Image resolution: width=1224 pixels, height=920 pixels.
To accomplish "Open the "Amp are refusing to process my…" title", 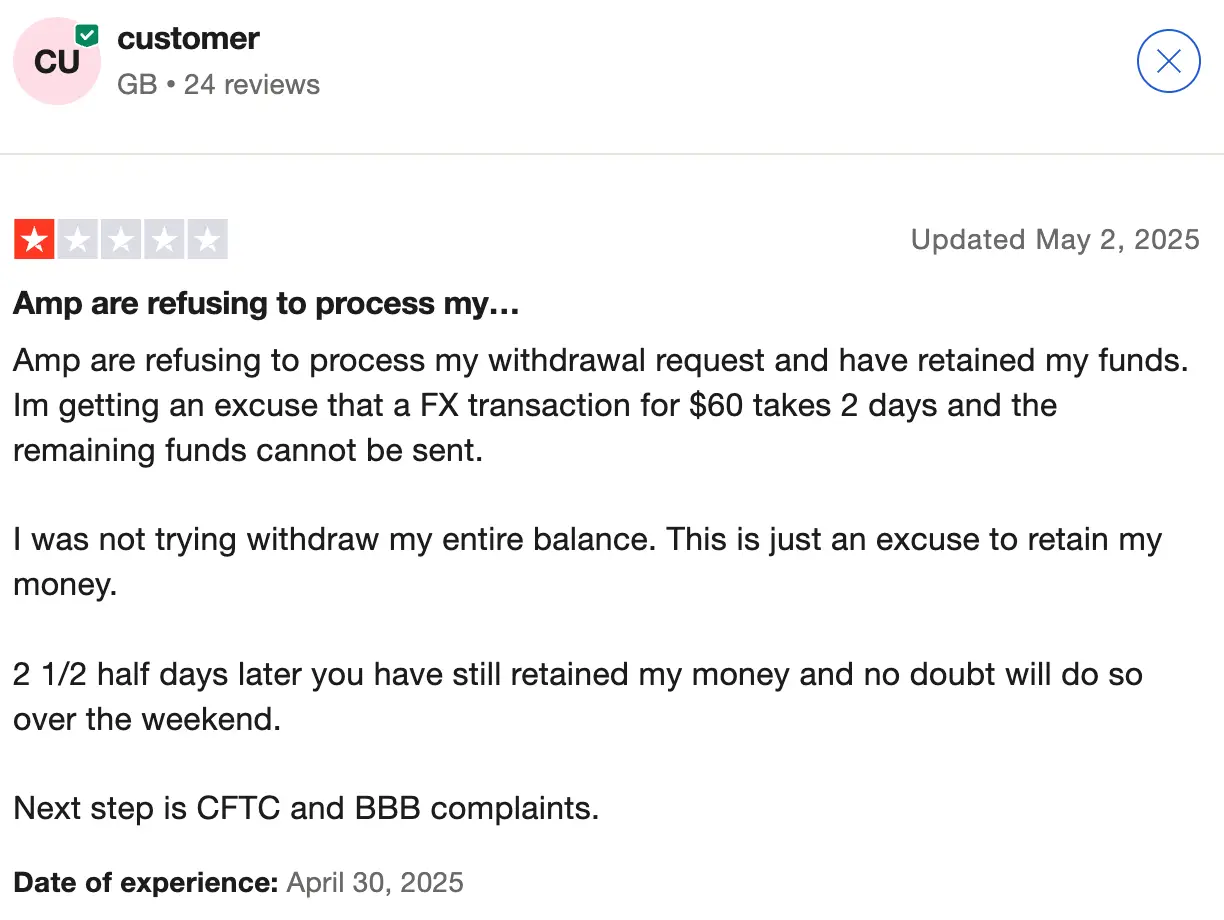I will point(266,304).
